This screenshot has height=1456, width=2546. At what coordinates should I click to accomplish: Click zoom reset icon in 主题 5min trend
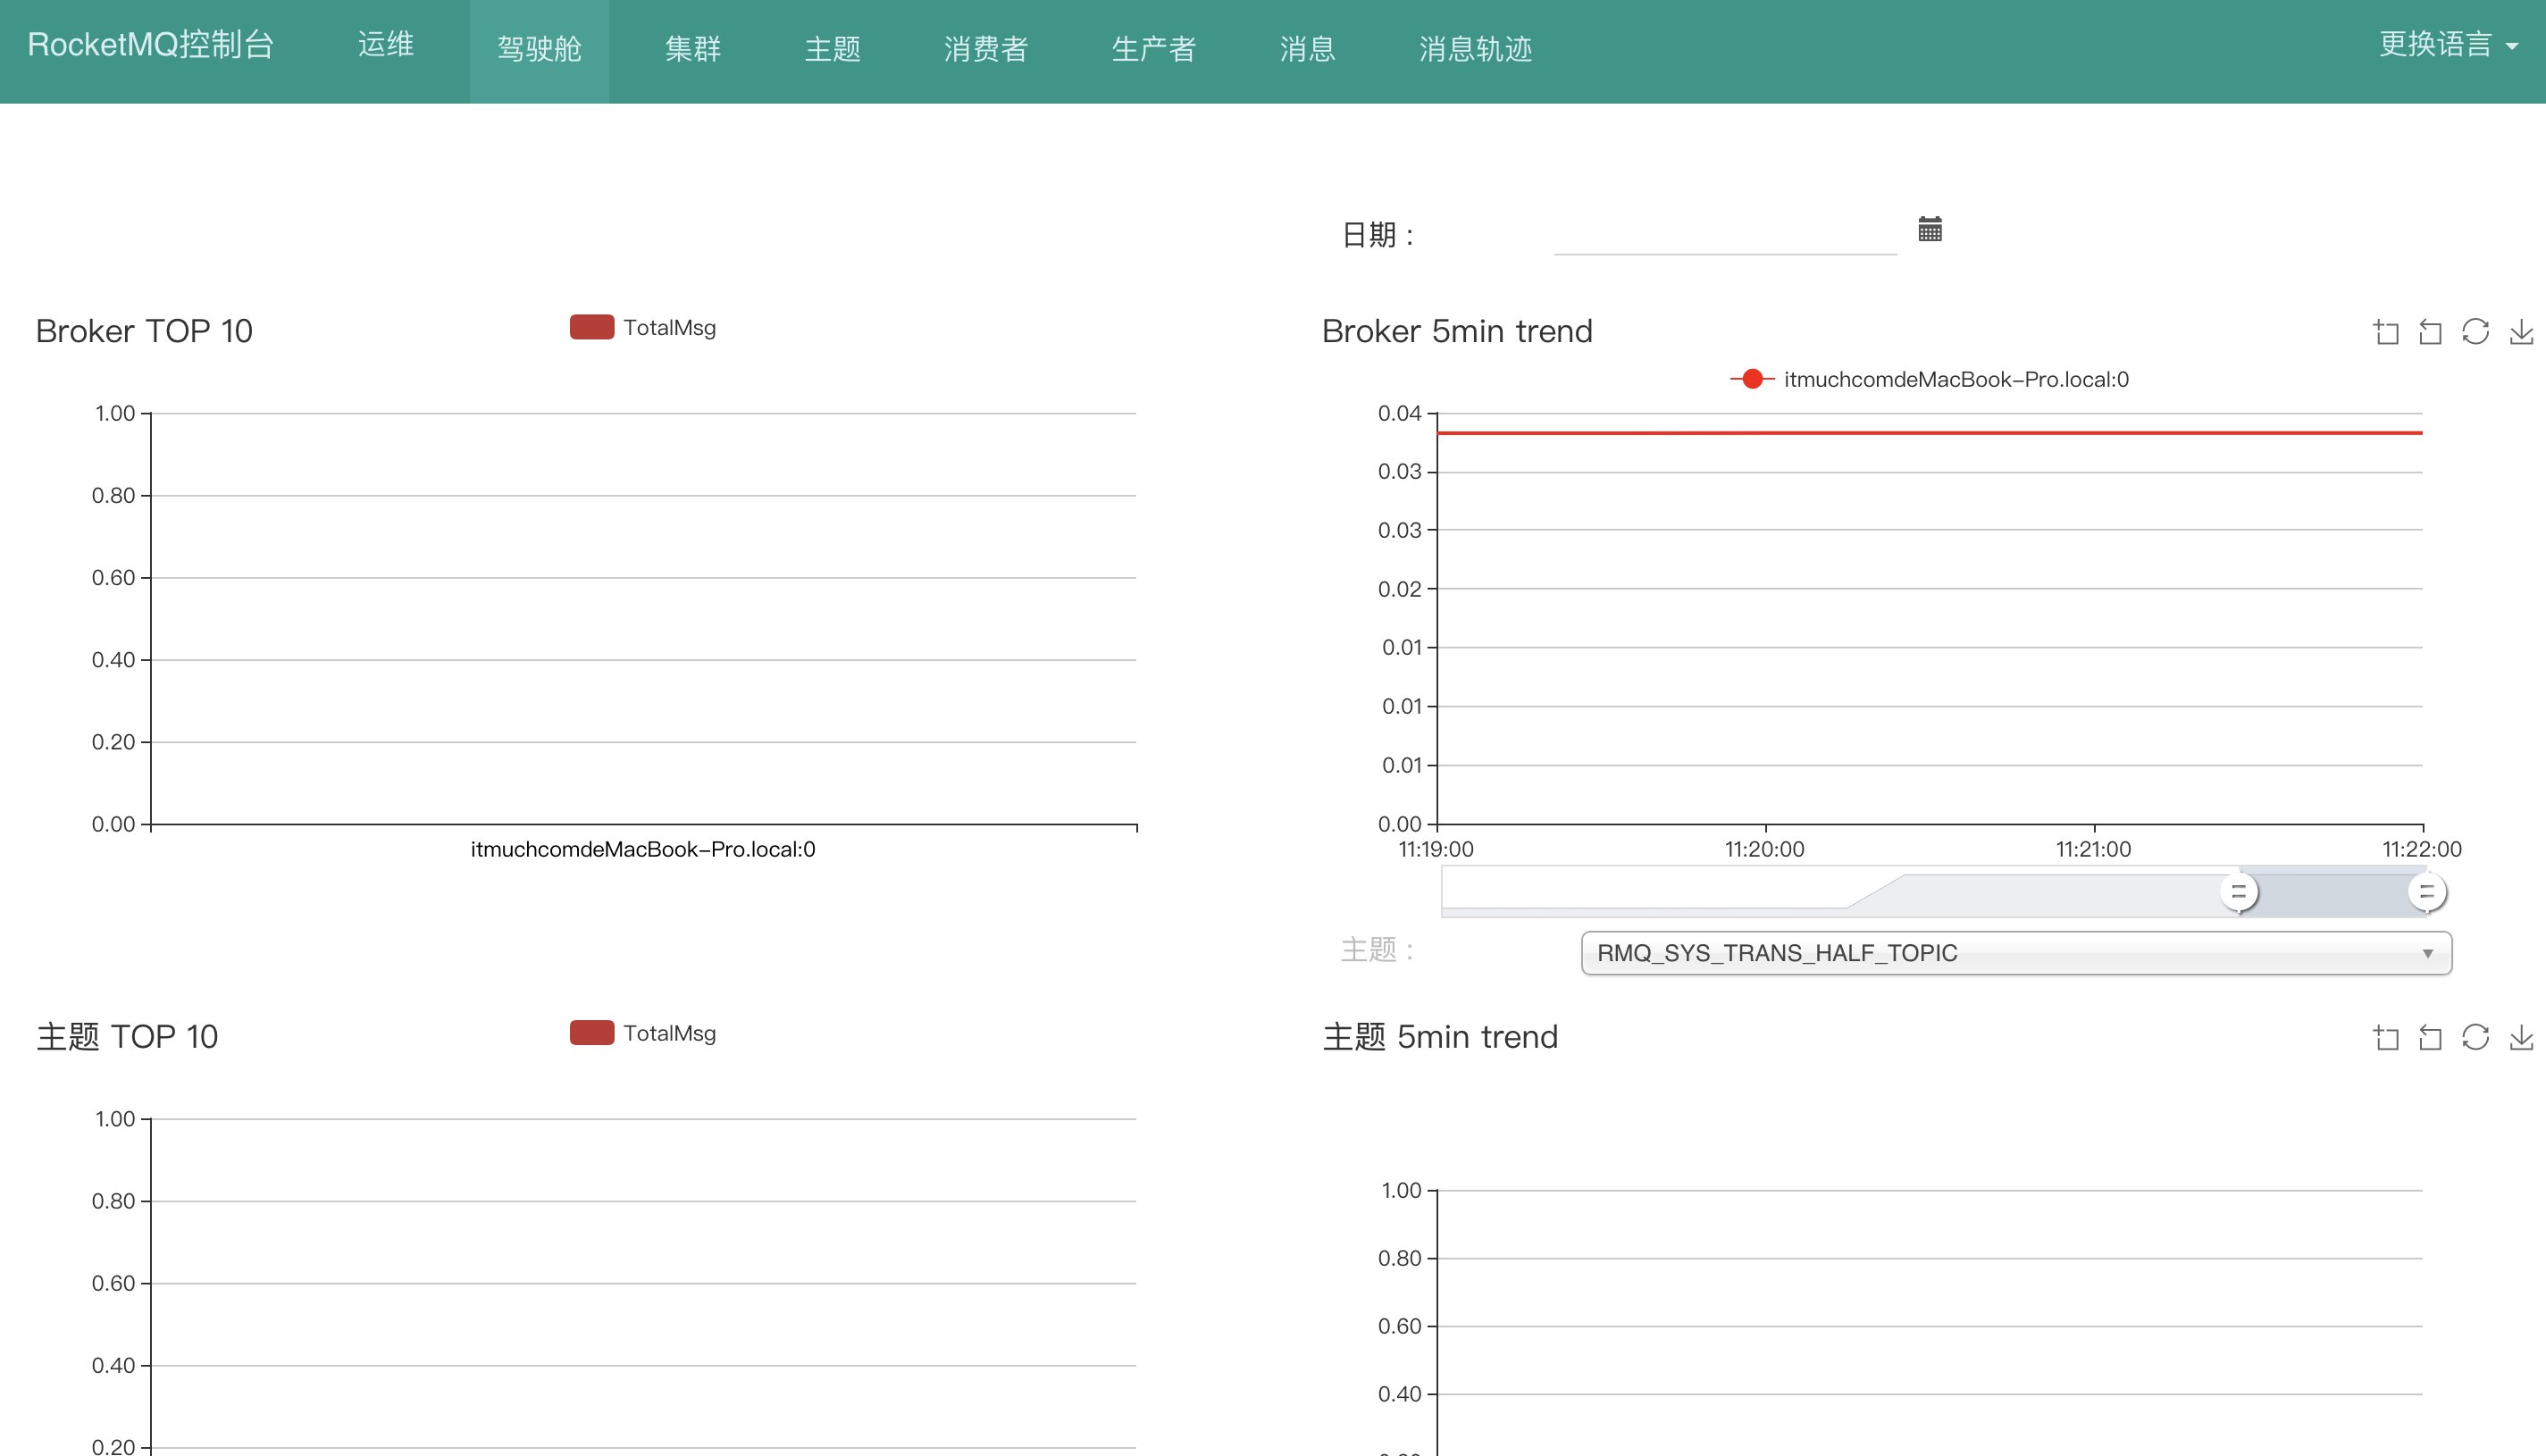coord(2430,1037)
